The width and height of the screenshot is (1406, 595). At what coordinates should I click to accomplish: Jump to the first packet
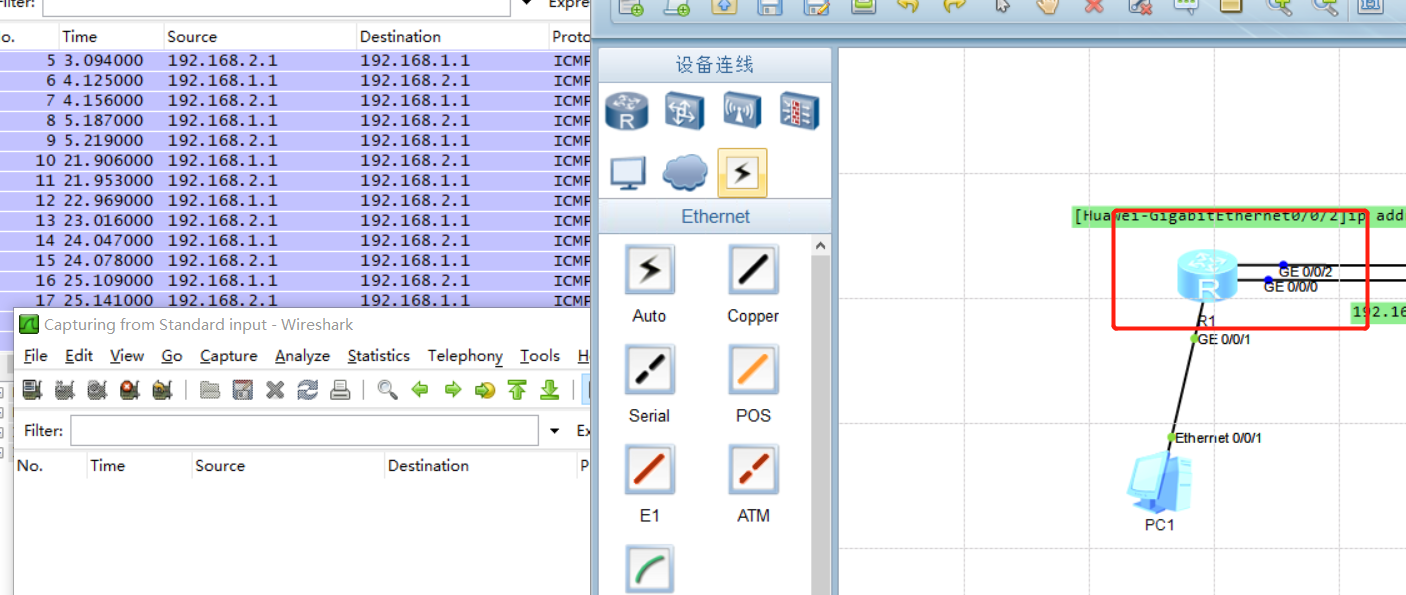click(517, 389)
